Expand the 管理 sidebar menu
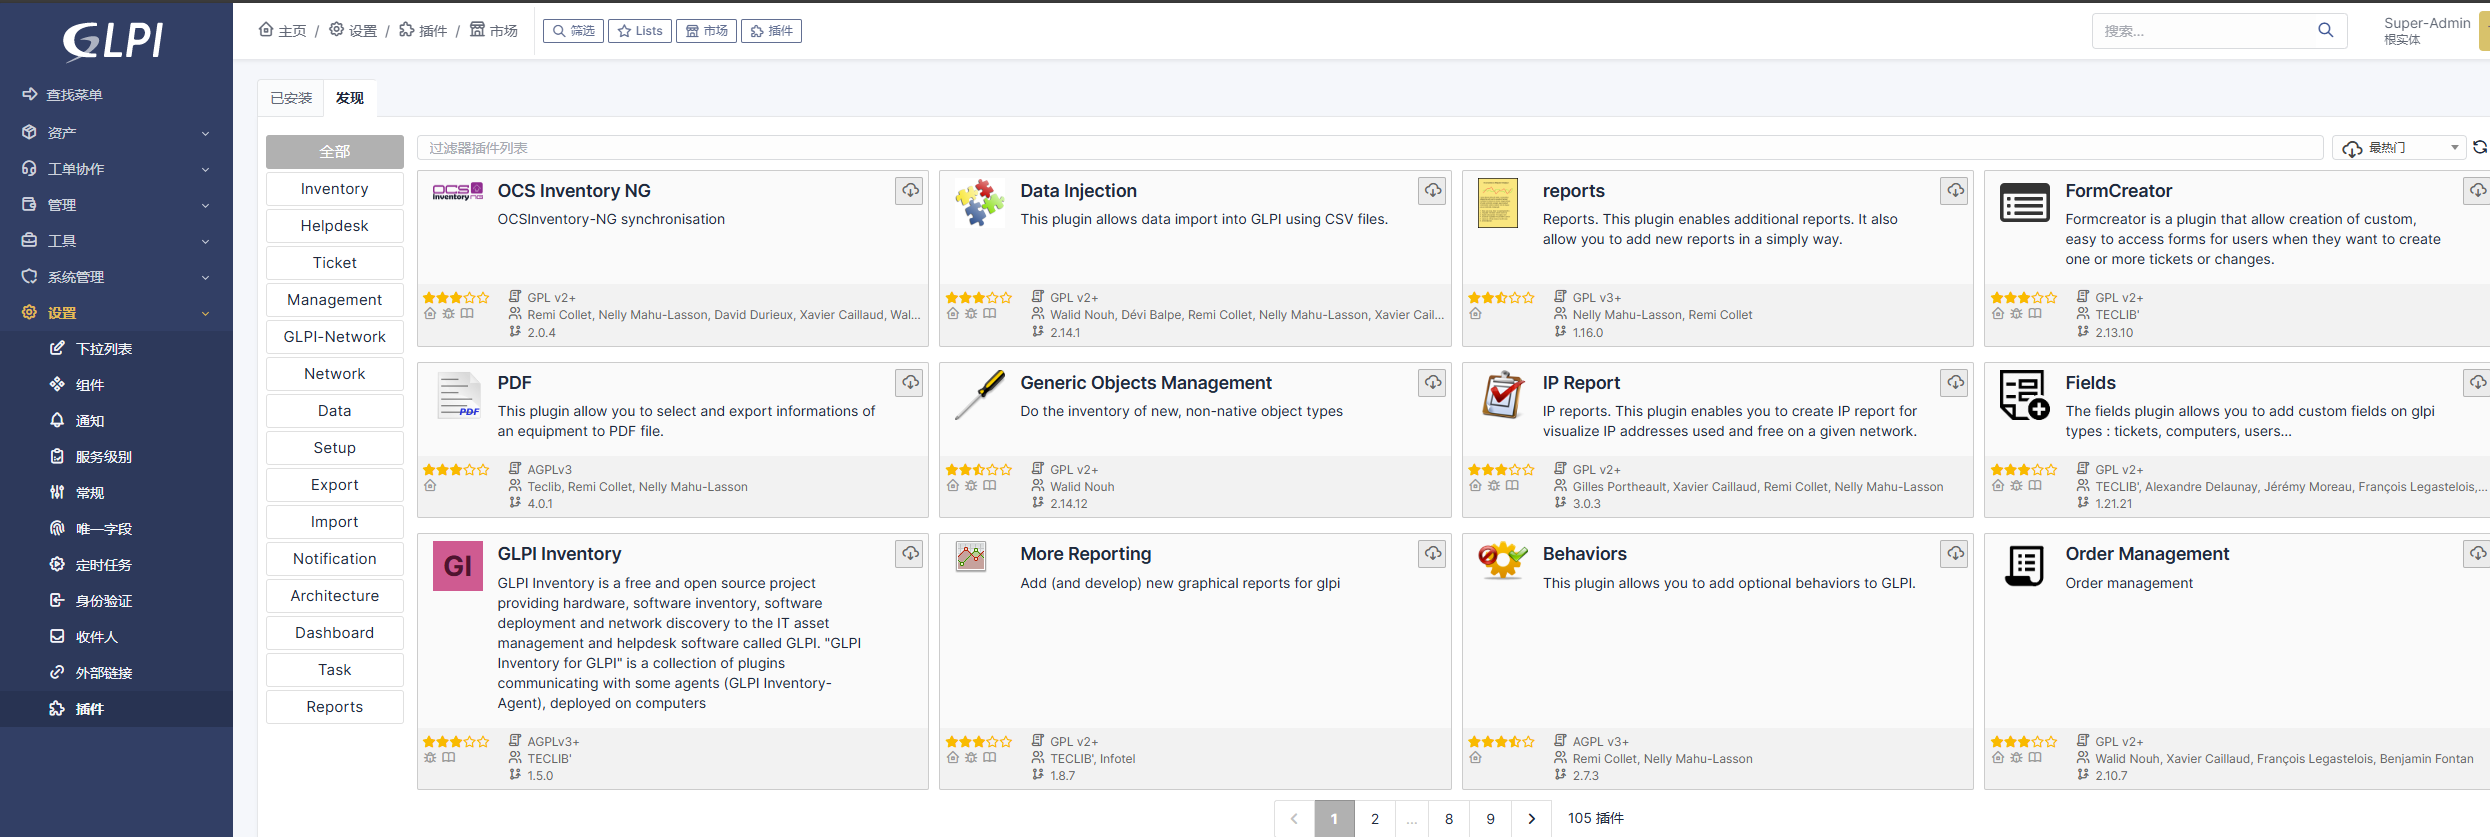Screen dimensions: 2490x837 coord(116,204)
